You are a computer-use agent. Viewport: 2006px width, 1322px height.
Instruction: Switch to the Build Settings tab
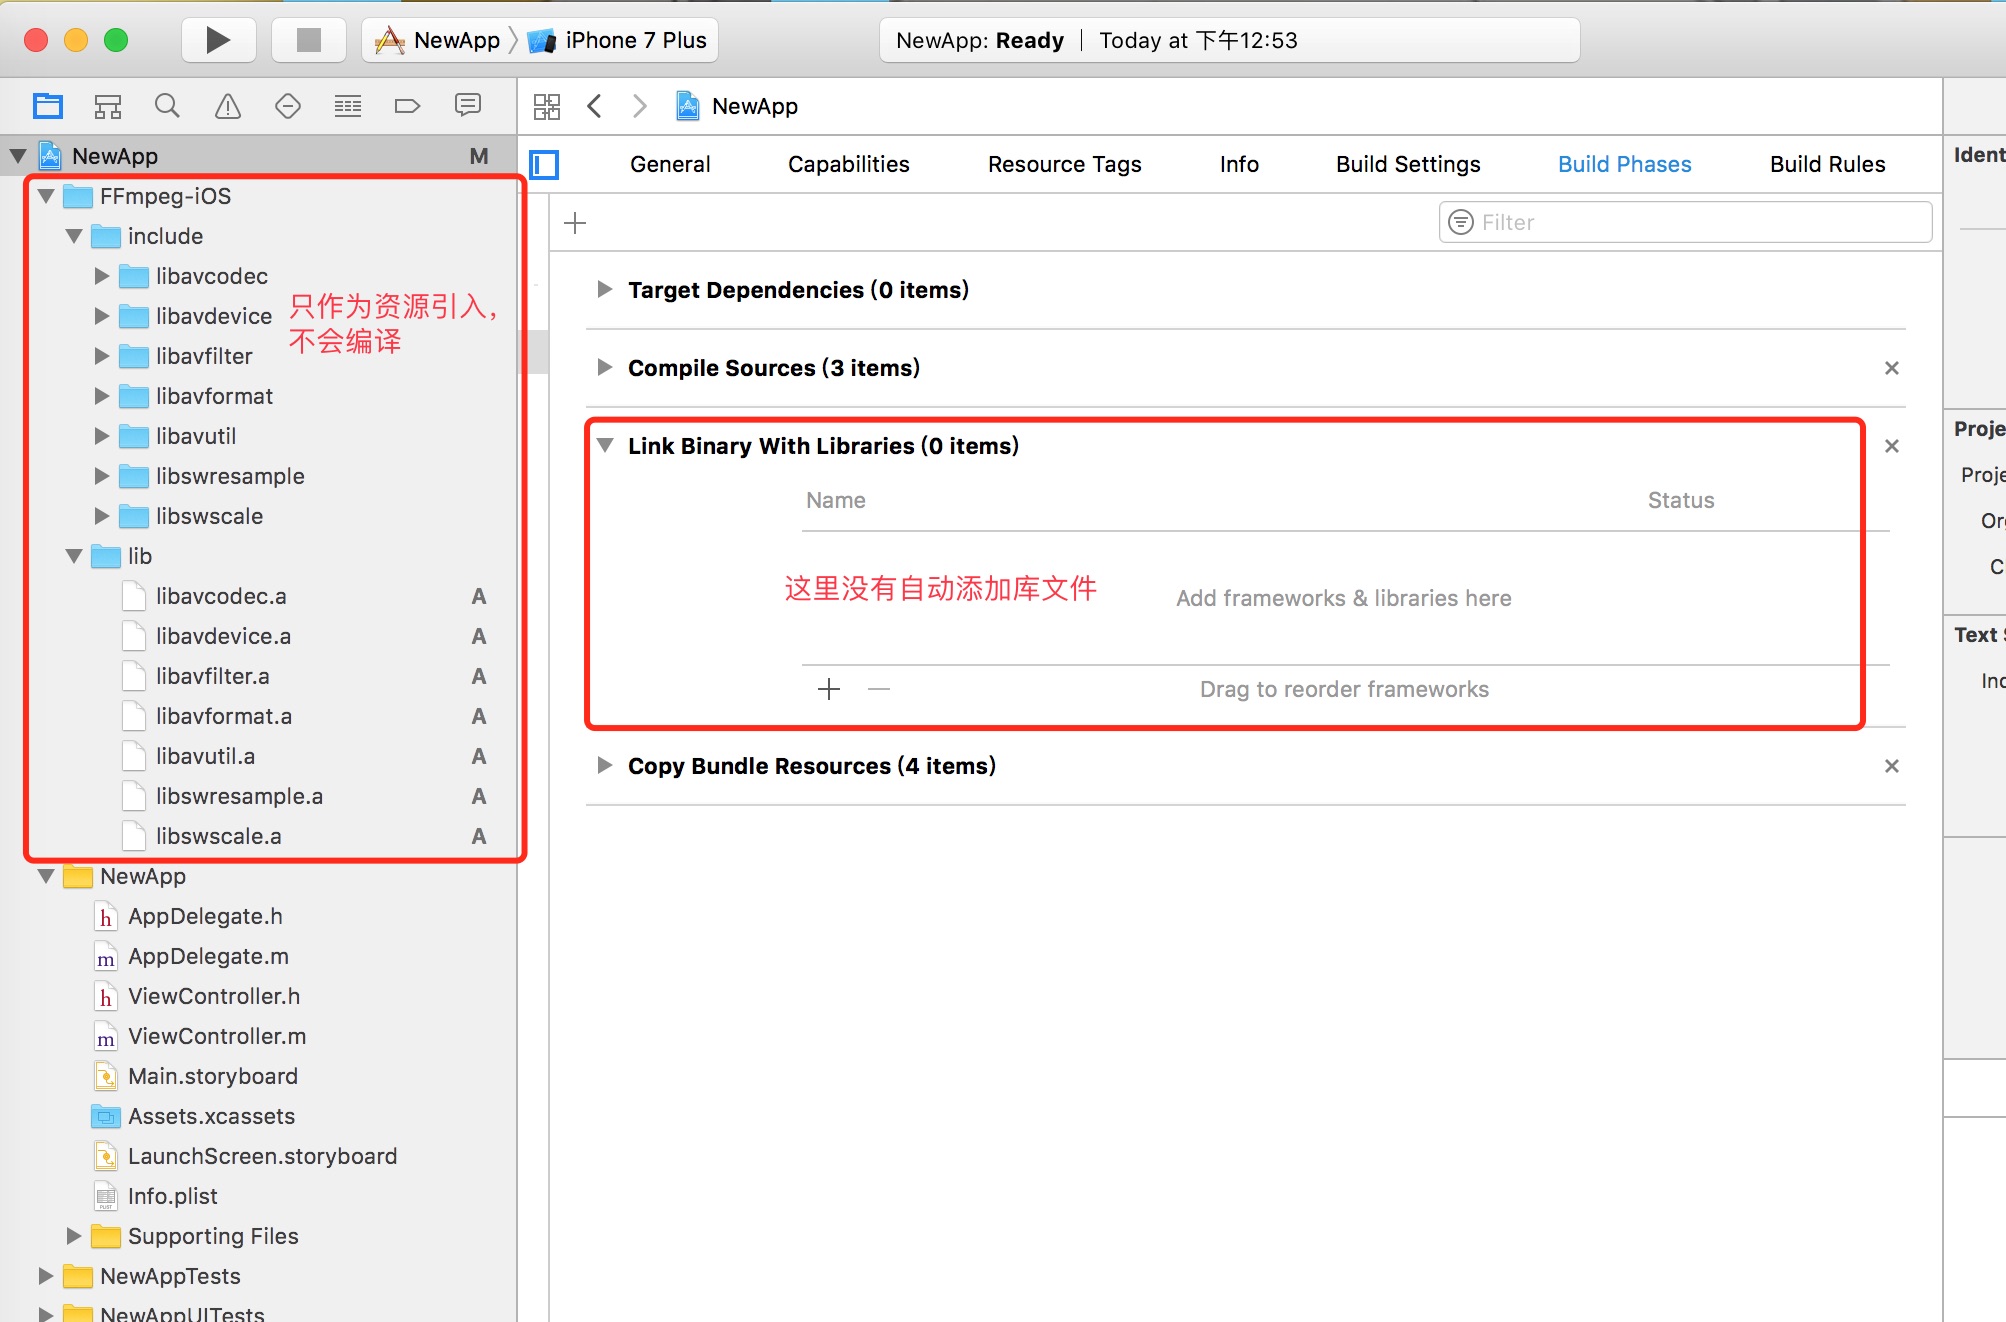(1407, 164)
